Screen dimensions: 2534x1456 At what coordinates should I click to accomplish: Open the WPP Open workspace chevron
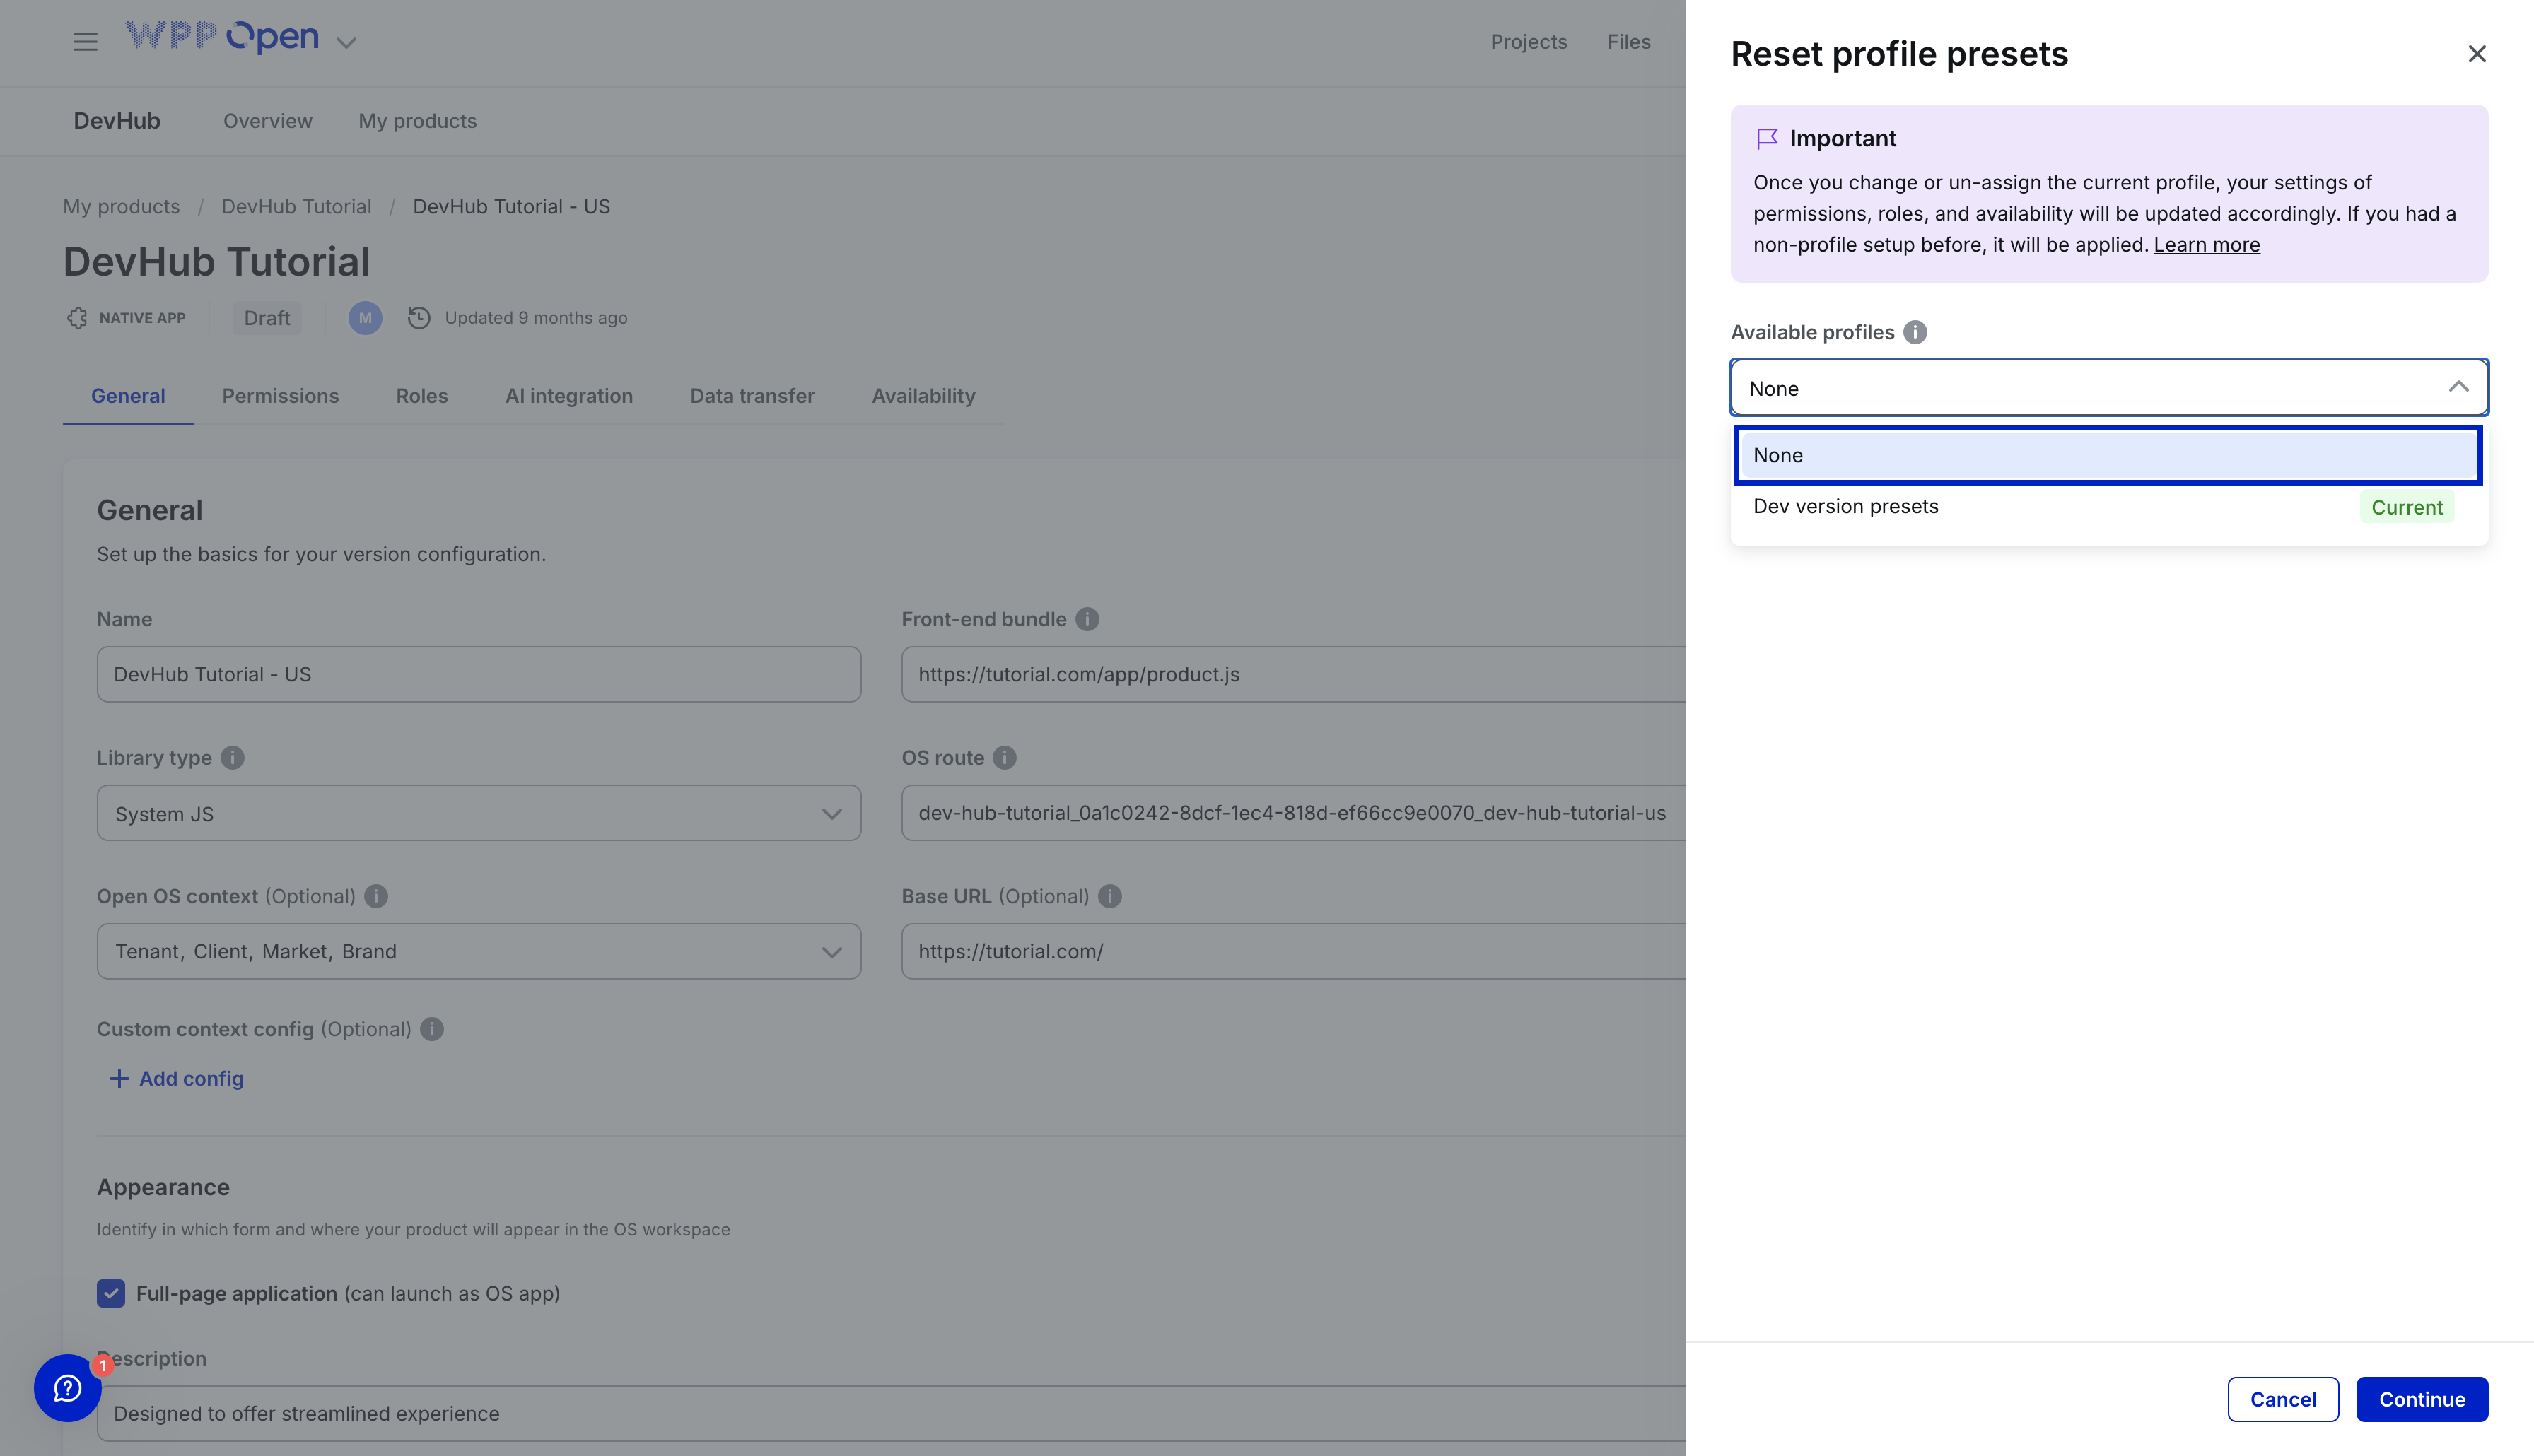(346, 42)
